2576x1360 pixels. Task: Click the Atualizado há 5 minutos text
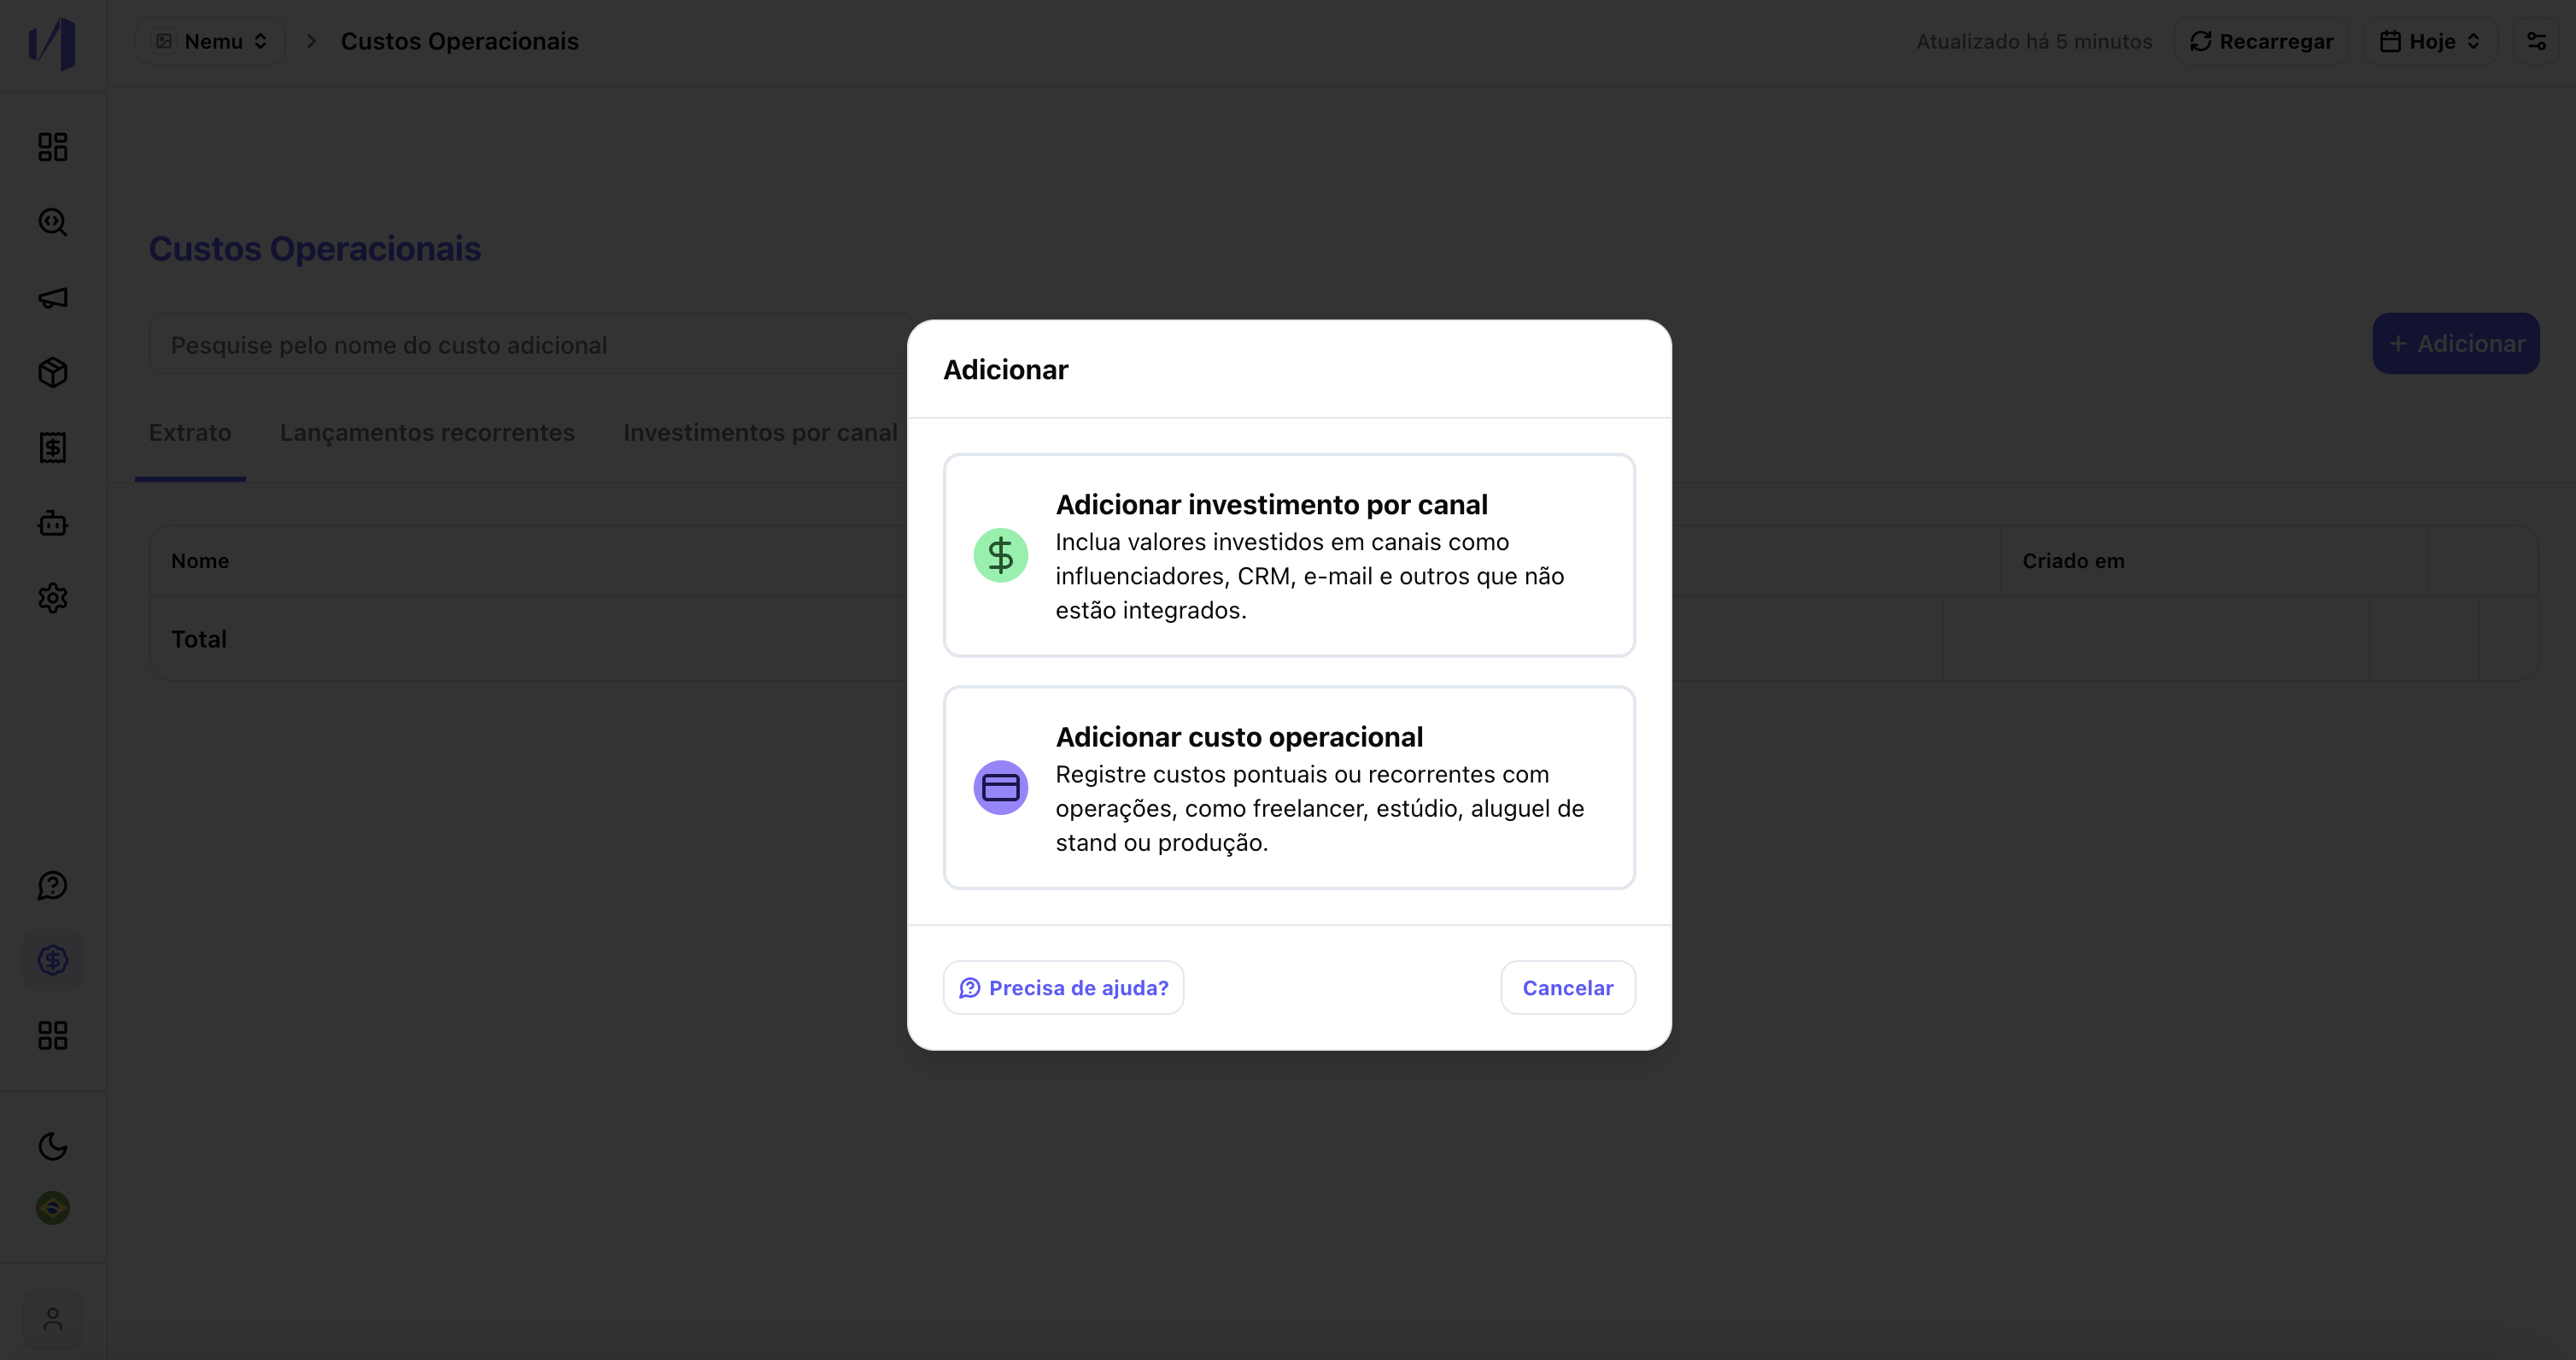pos(2034,41)
